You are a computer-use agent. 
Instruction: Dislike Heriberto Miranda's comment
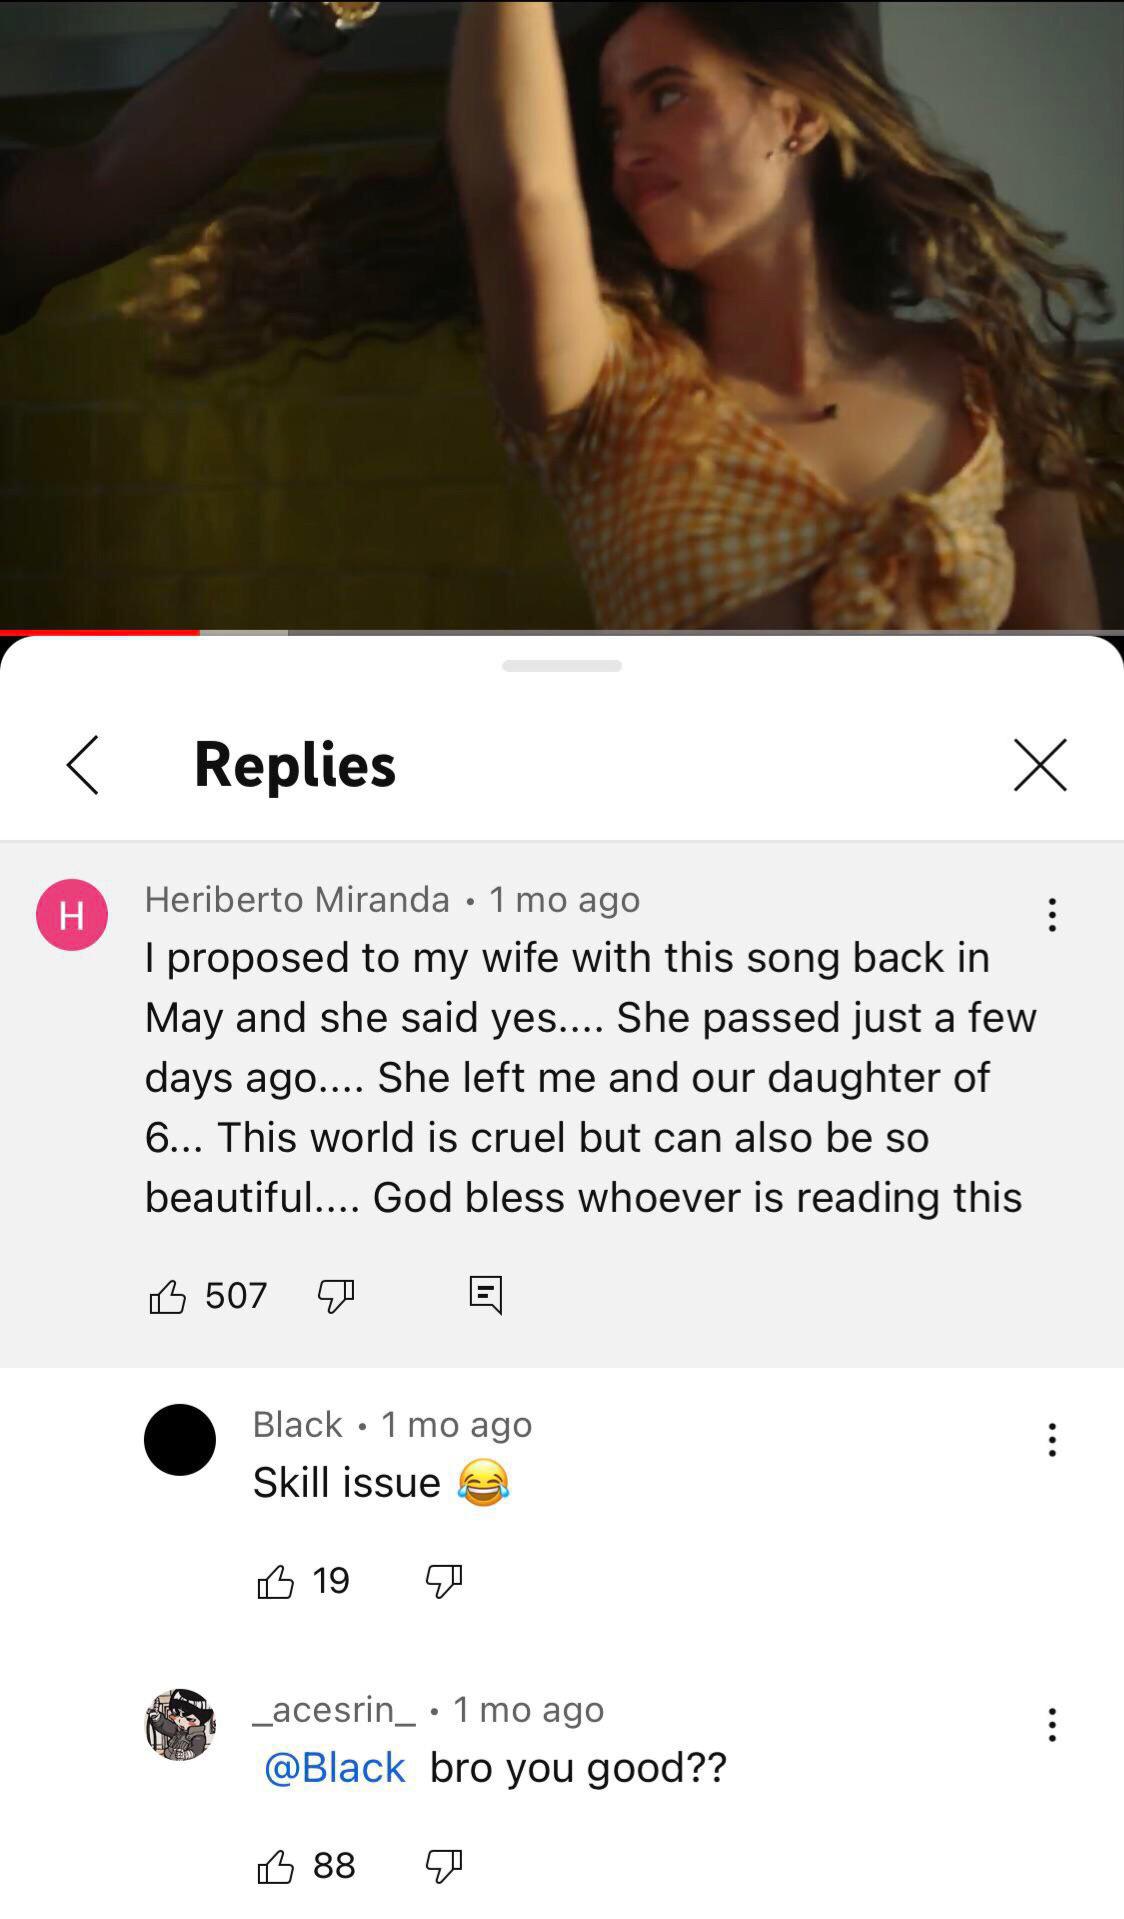coord(336,1296)
